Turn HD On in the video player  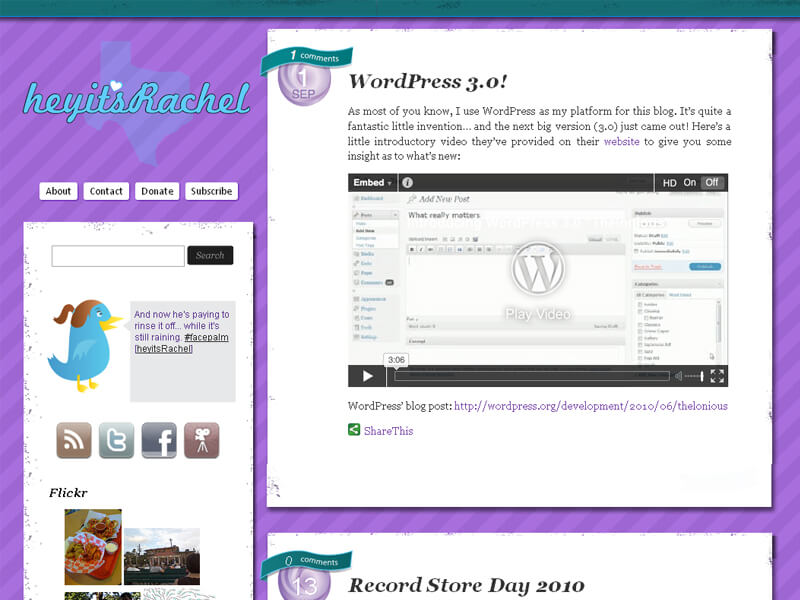690,183
